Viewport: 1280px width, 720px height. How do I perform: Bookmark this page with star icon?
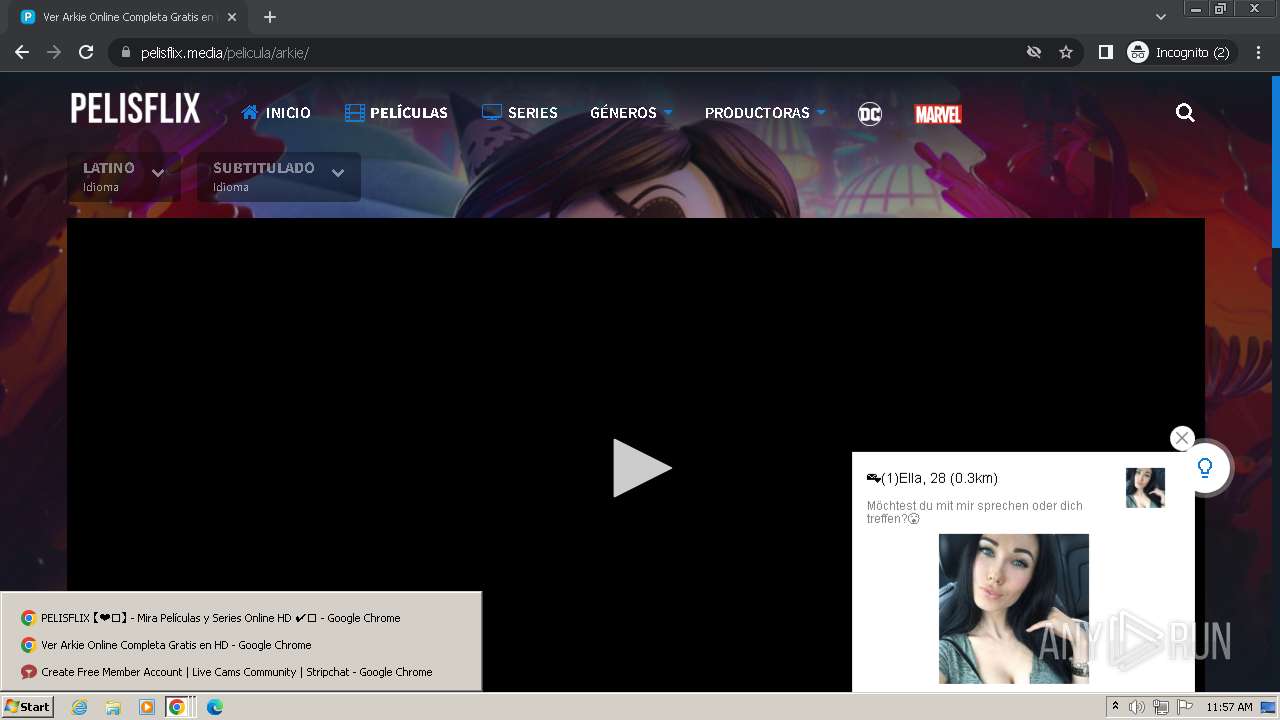click(x=1066, y=52)
